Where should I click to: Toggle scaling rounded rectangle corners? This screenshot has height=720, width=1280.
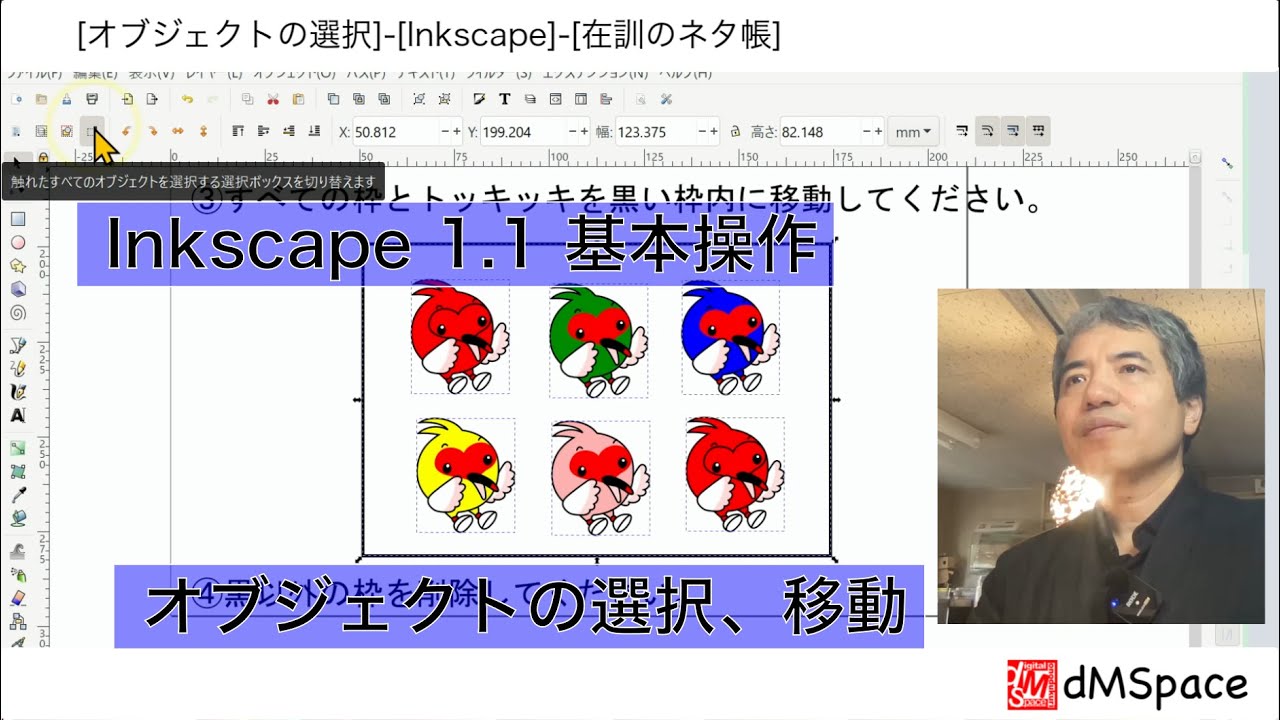point(987,131)
